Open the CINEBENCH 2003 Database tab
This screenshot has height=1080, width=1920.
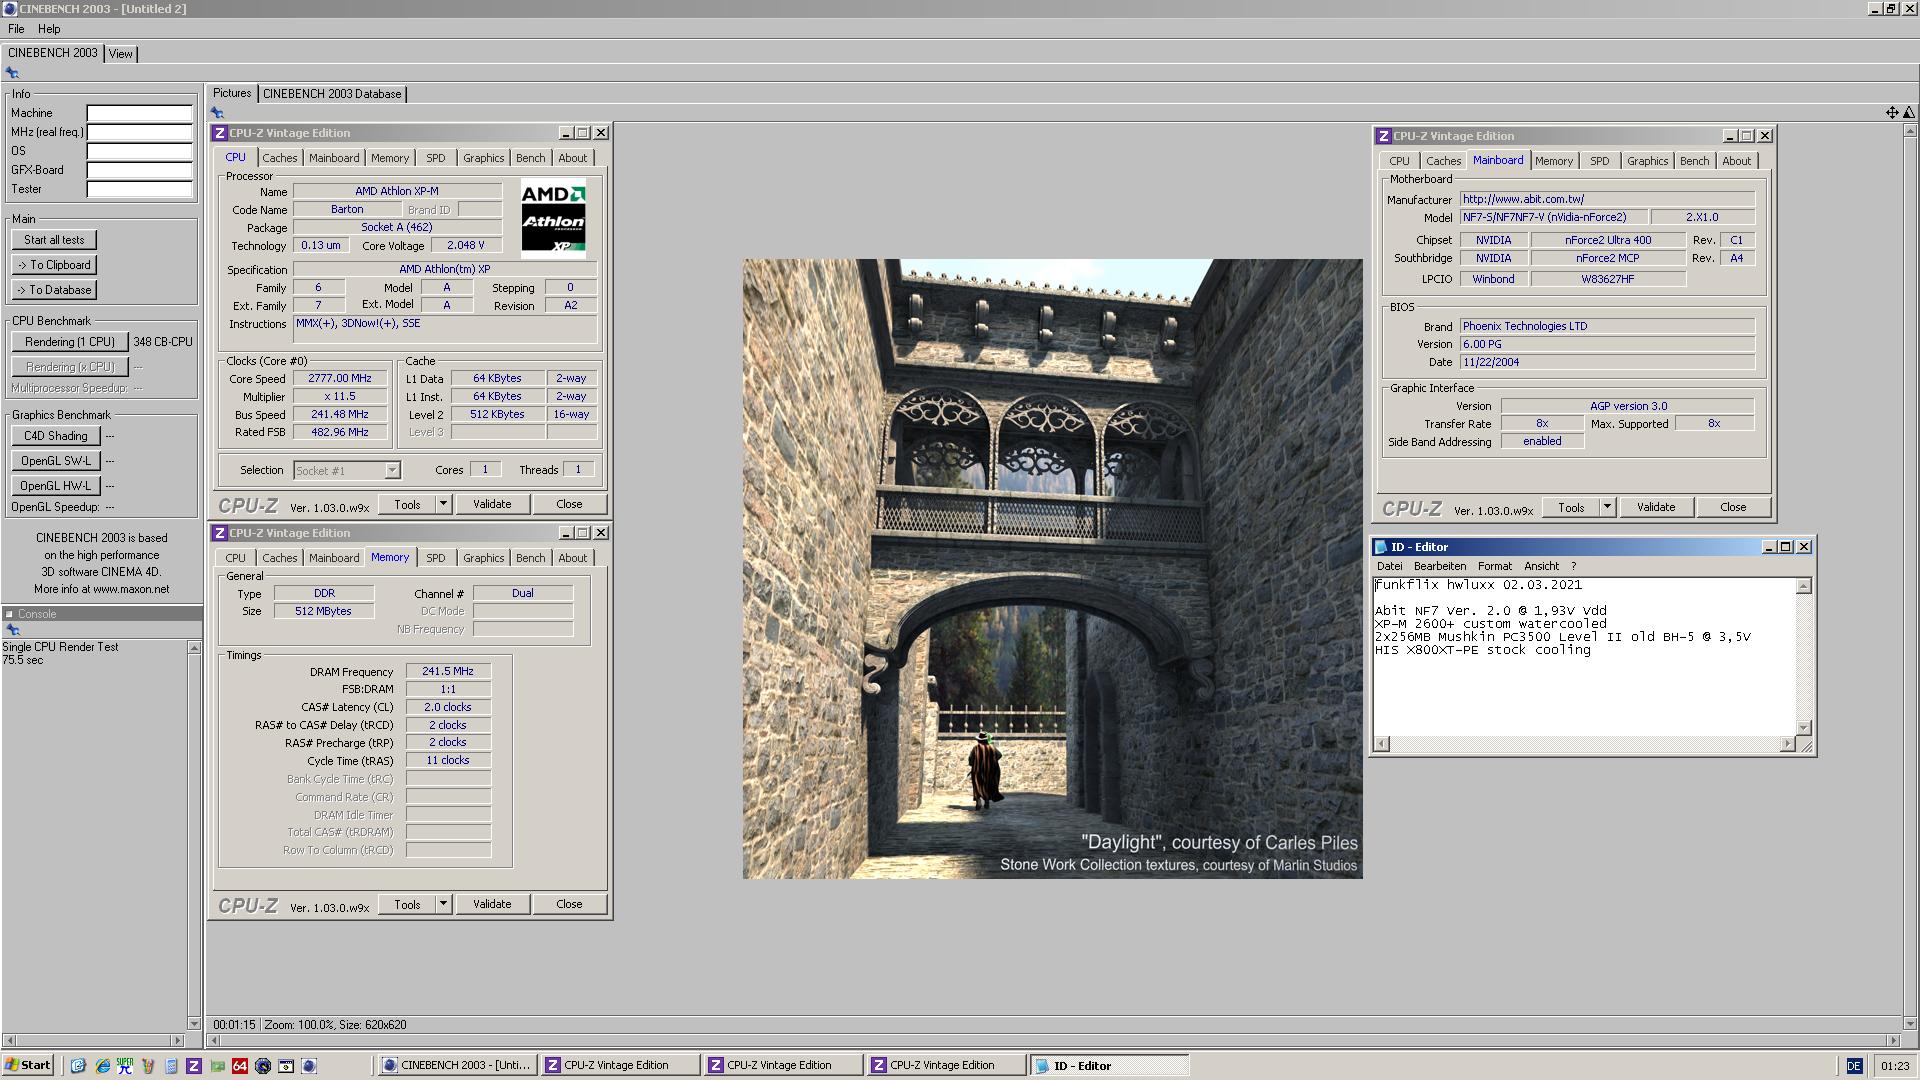point(332,94)
